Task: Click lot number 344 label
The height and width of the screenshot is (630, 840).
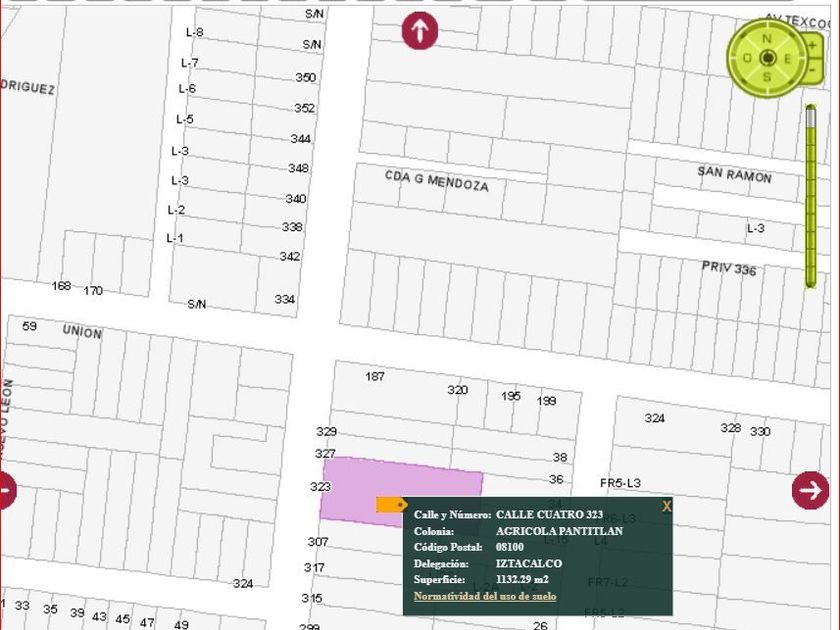Action: coord(301,139)
